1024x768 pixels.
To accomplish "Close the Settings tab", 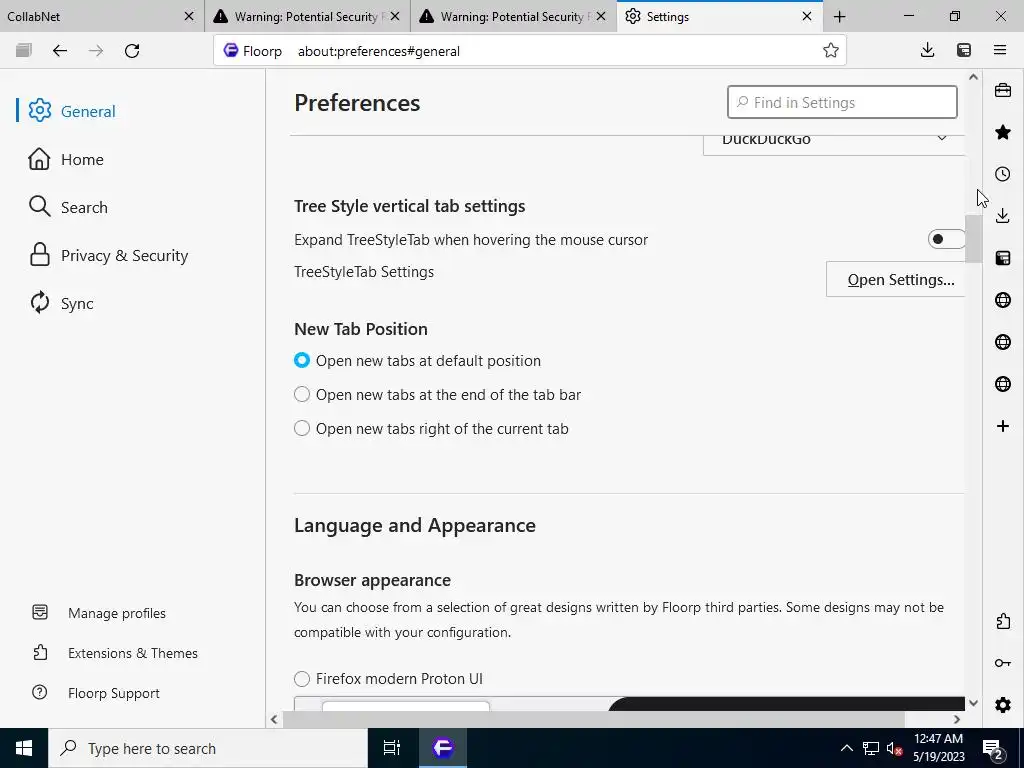I will coord(807,17).
